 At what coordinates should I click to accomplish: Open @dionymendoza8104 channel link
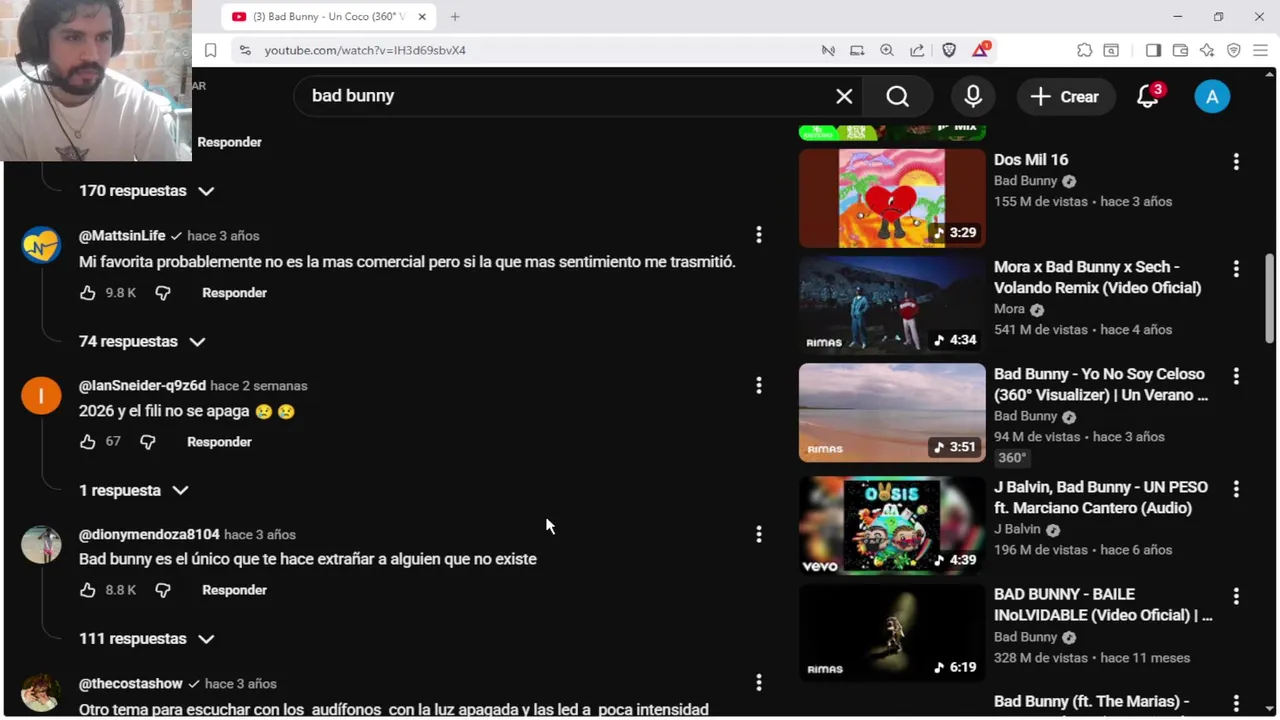(149, 534)
